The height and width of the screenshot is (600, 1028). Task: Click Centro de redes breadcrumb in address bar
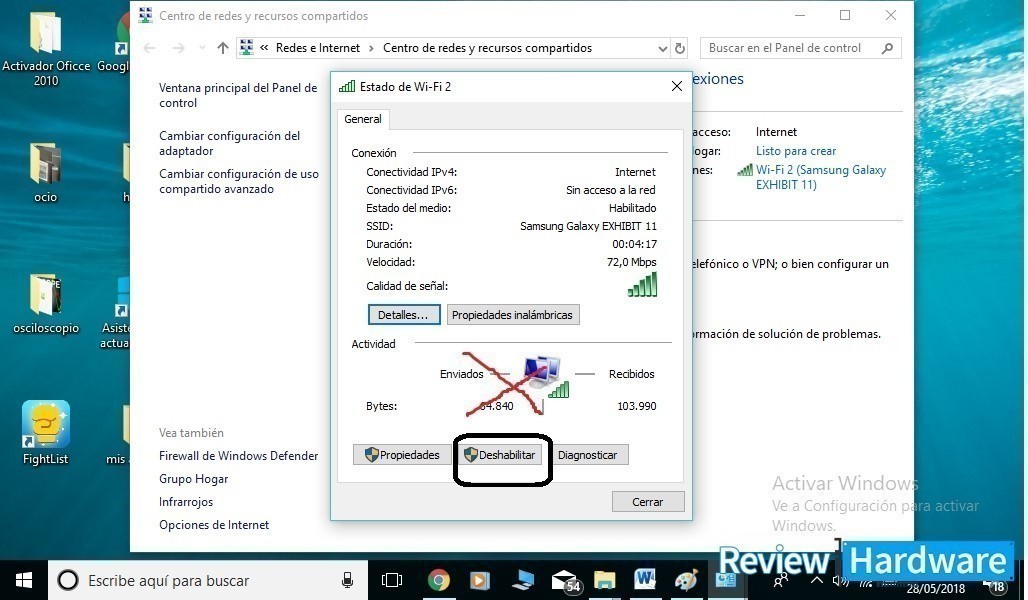(487, 48)
